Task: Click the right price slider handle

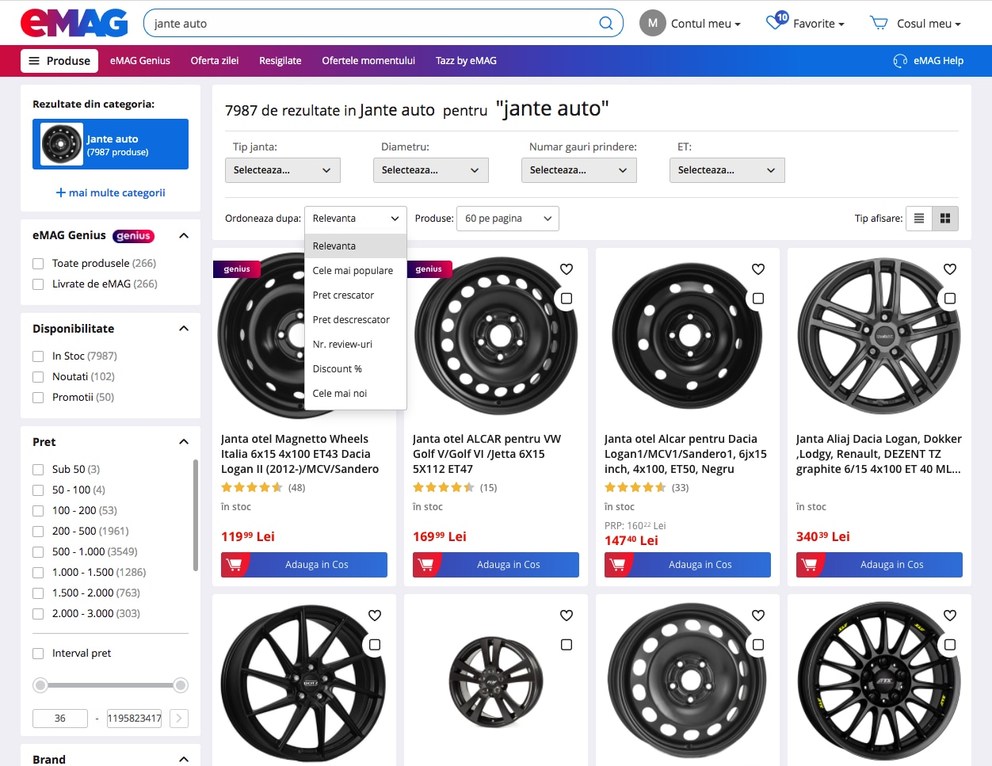Action: click(181, 685)
